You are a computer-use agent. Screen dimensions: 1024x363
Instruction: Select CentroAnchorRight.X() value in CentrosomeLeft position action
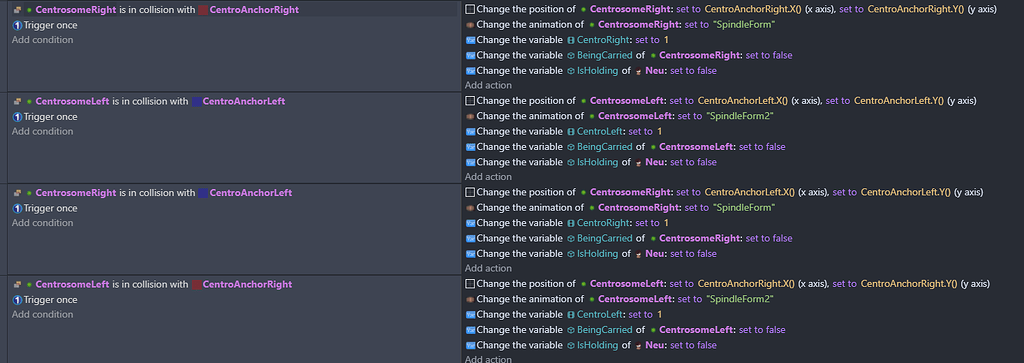pyautogui.click(x=746, y=283)
